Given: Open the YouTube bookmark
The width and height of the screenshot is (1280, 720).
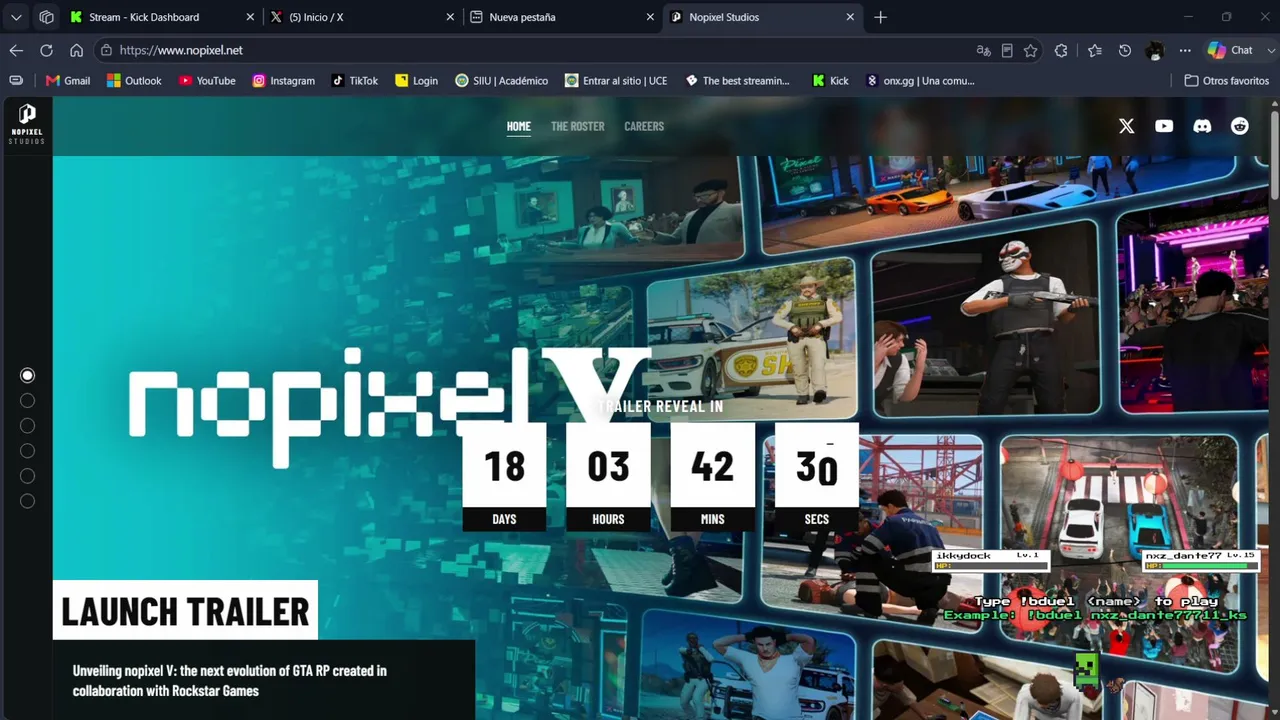Looking at the screenshot, I should [x=207, y=81].
